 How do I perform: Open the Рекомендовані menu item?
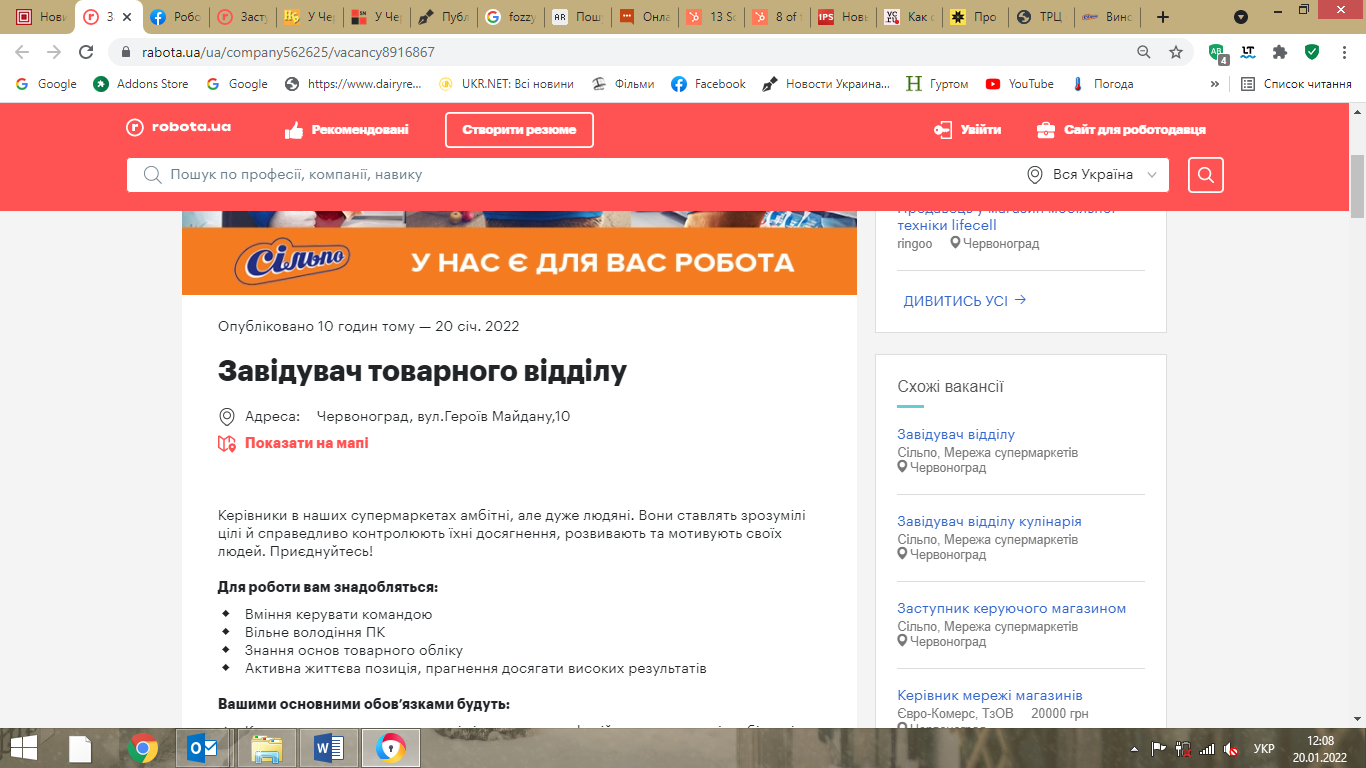tap(347, 130)
